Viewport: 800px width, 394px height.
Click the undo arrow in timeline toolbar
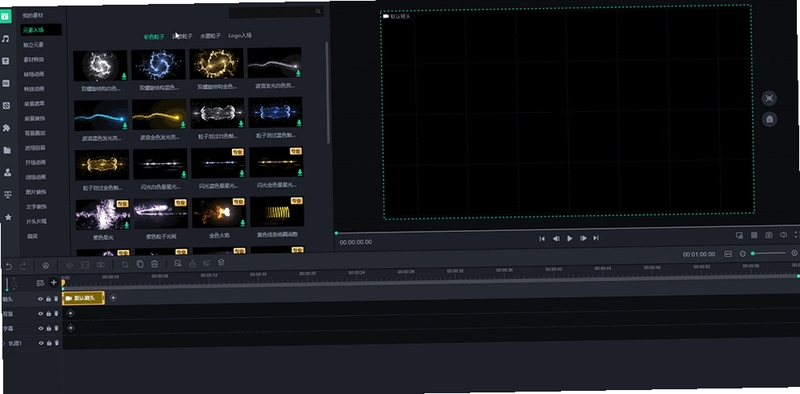click(x=9, y=266)
